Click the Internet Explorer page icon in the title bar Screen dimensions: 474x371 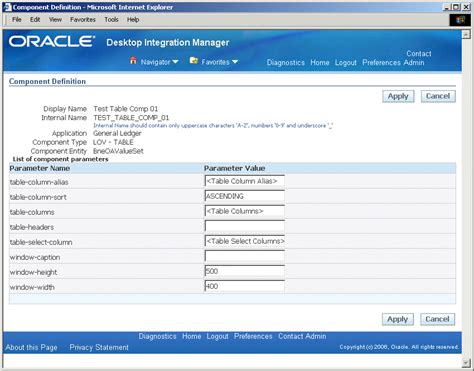(7, 7)
